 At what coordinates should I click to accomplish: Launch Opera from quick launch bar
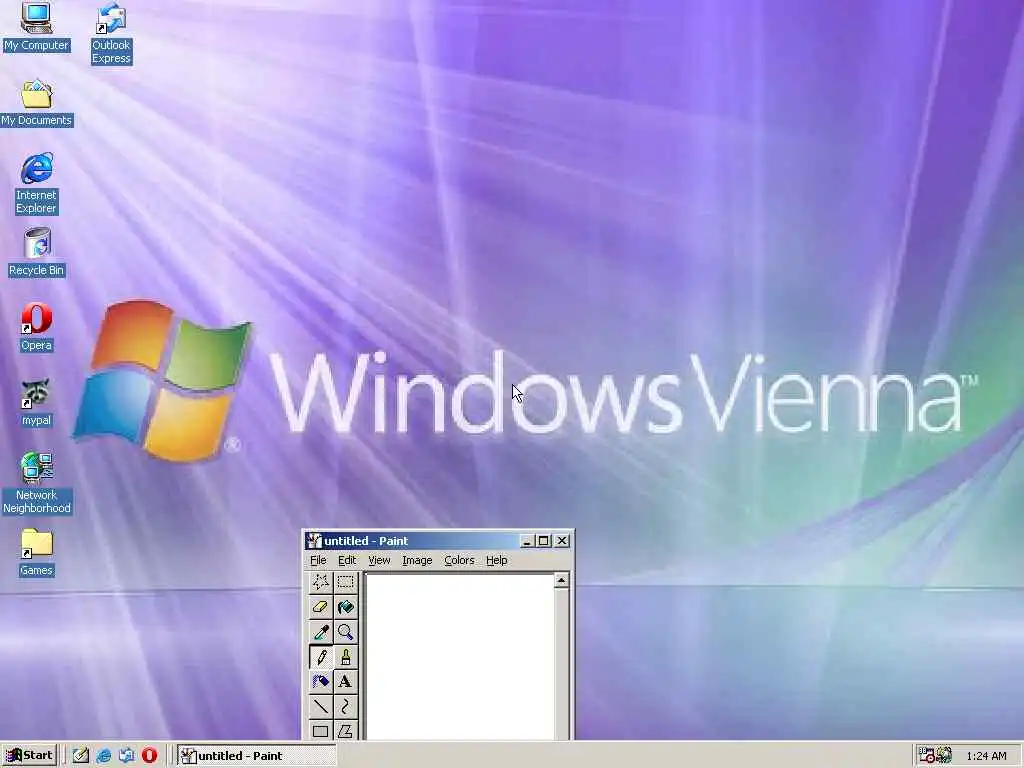pyautogui.click(x=150, y=756)
